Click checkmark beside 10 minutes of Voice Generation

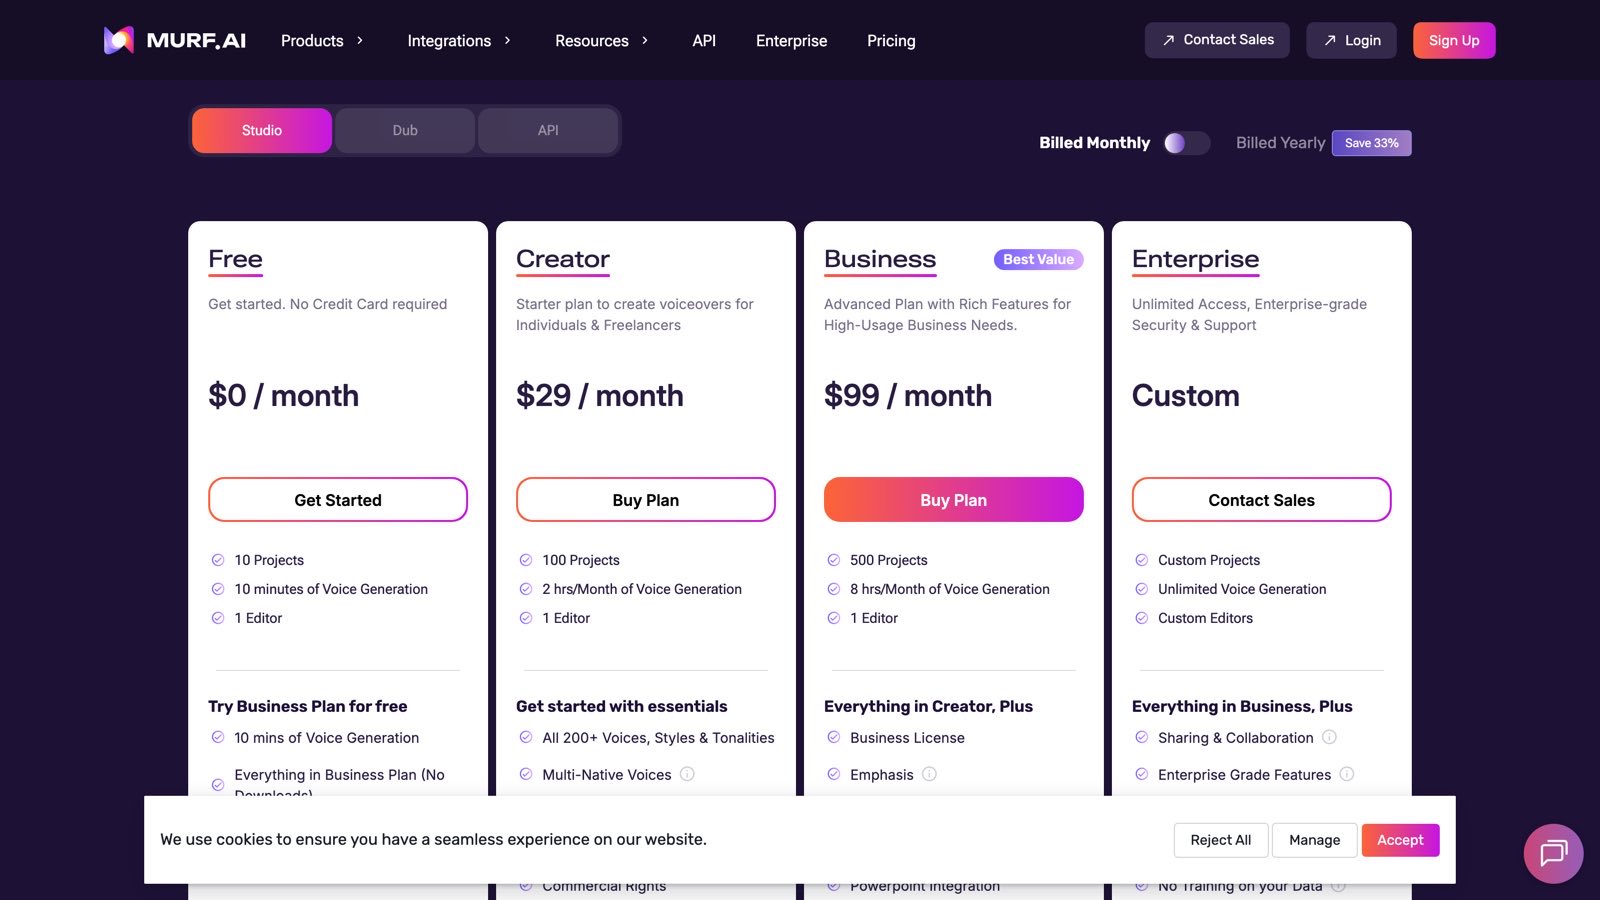(x=218, y=589)
